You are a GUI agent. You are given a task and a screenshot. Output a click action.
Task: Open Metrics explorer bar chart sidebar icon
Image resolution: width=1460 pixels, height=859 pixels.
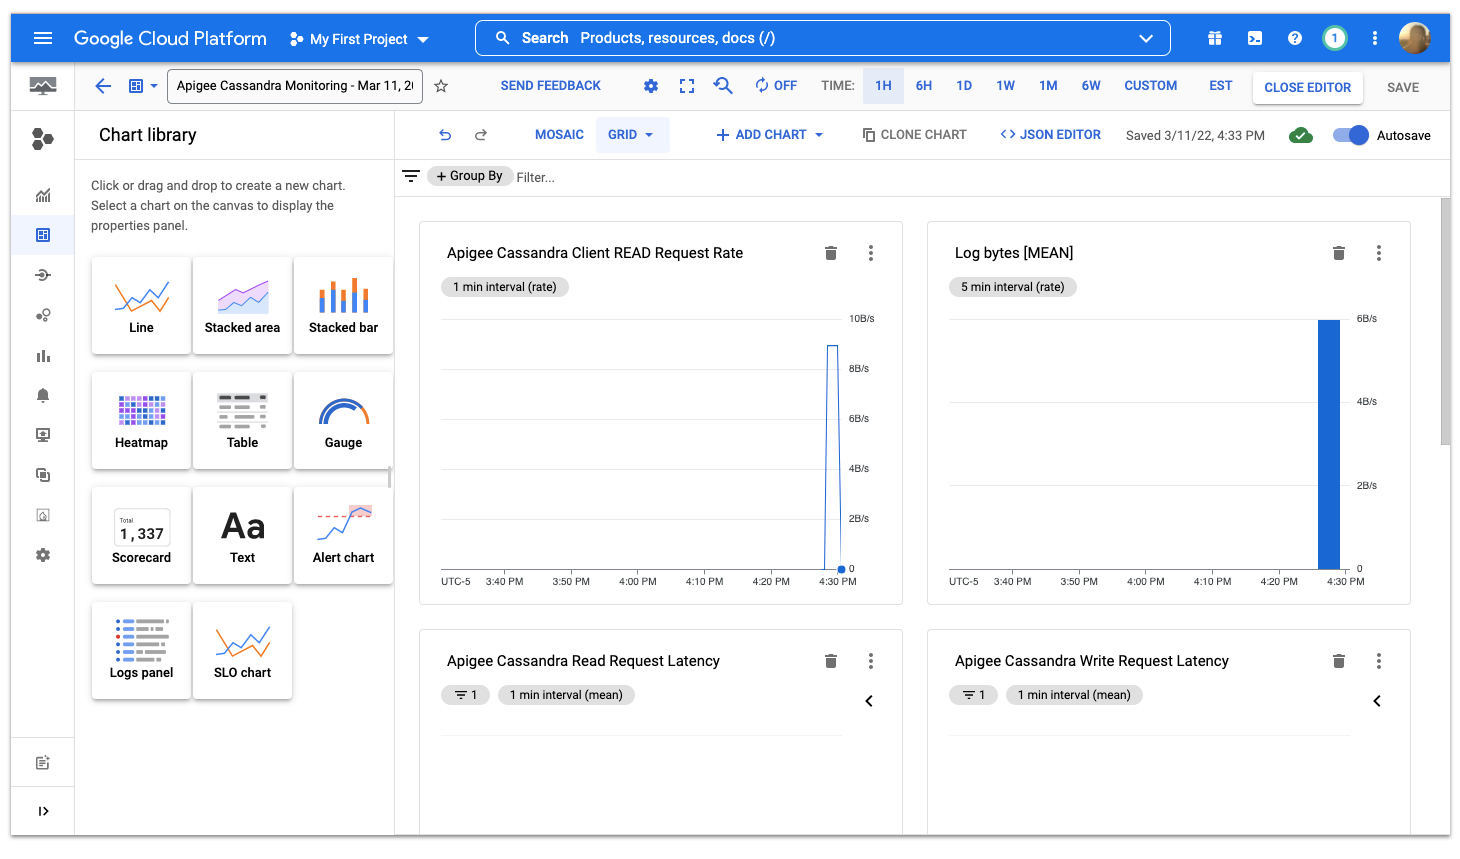[x=43, y=355]
